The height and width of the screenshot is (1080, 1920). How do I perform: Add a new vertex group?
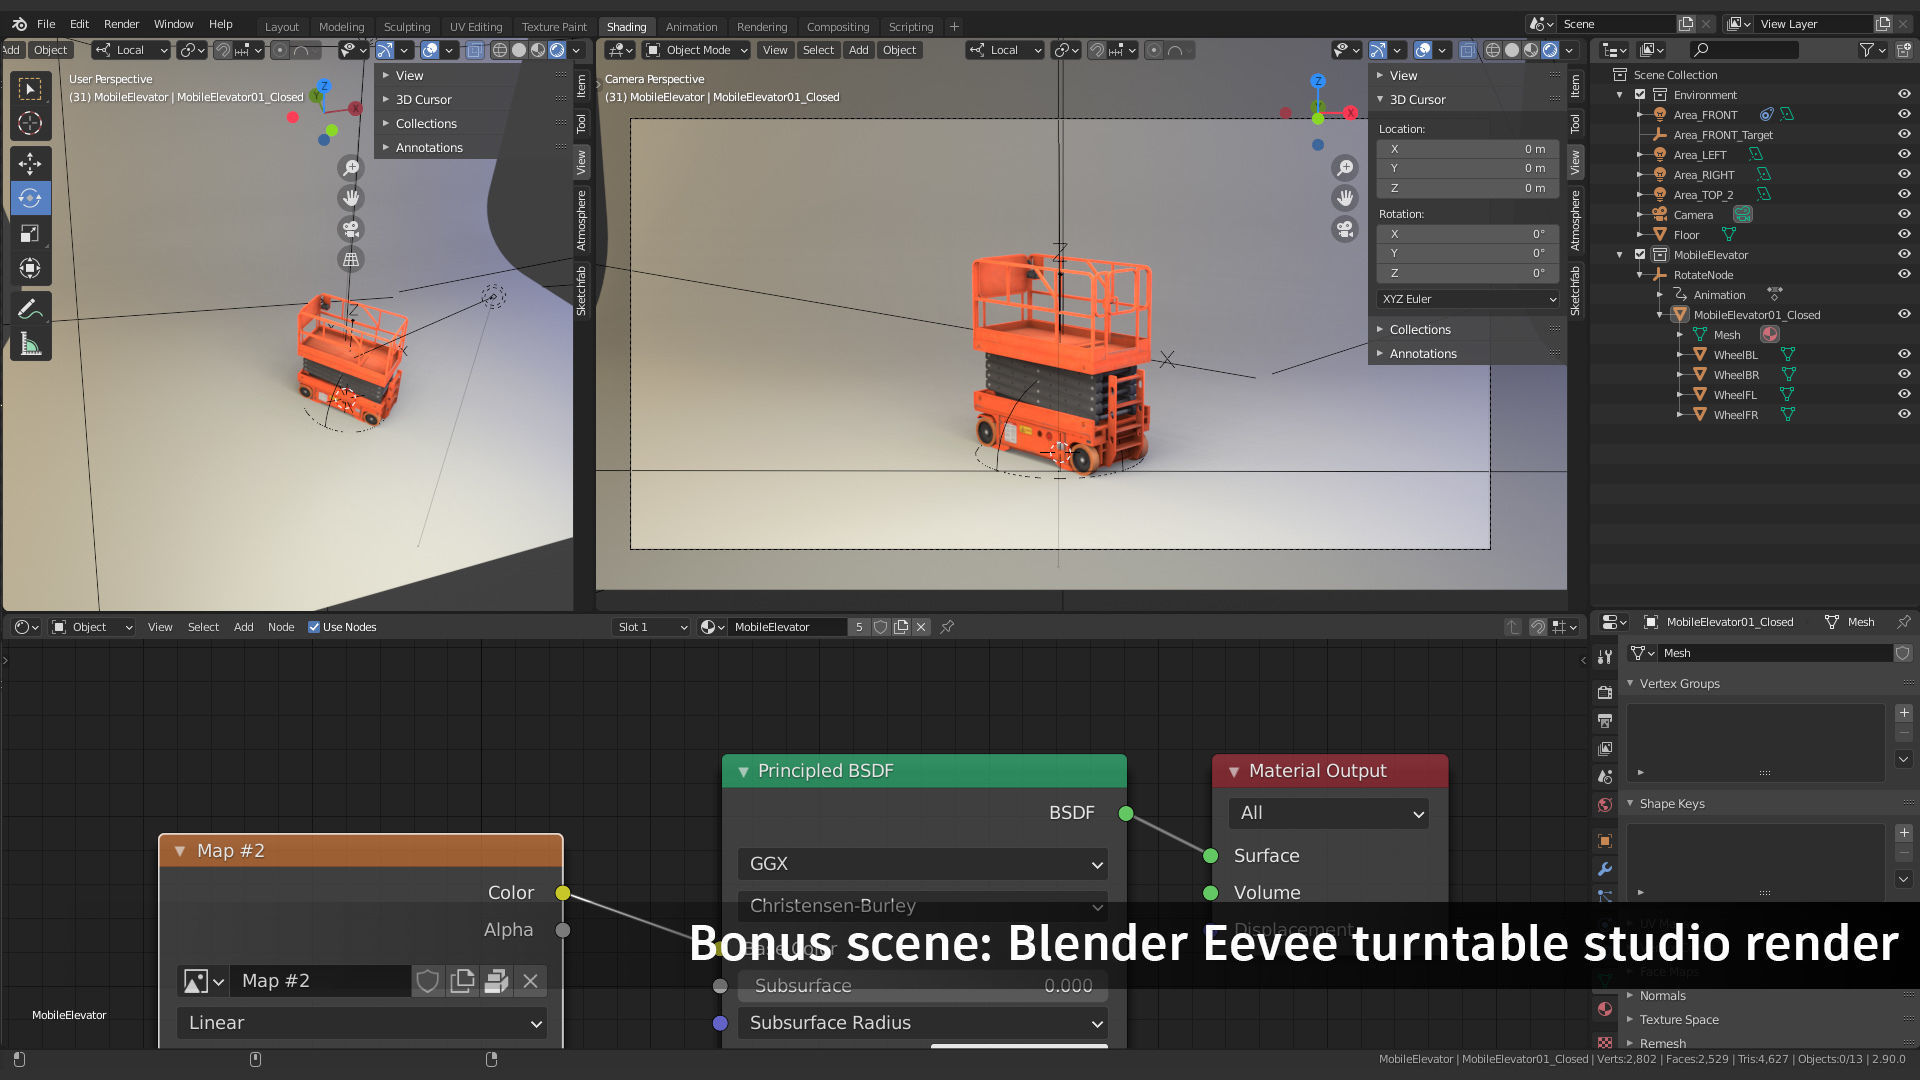(1904, 713)
